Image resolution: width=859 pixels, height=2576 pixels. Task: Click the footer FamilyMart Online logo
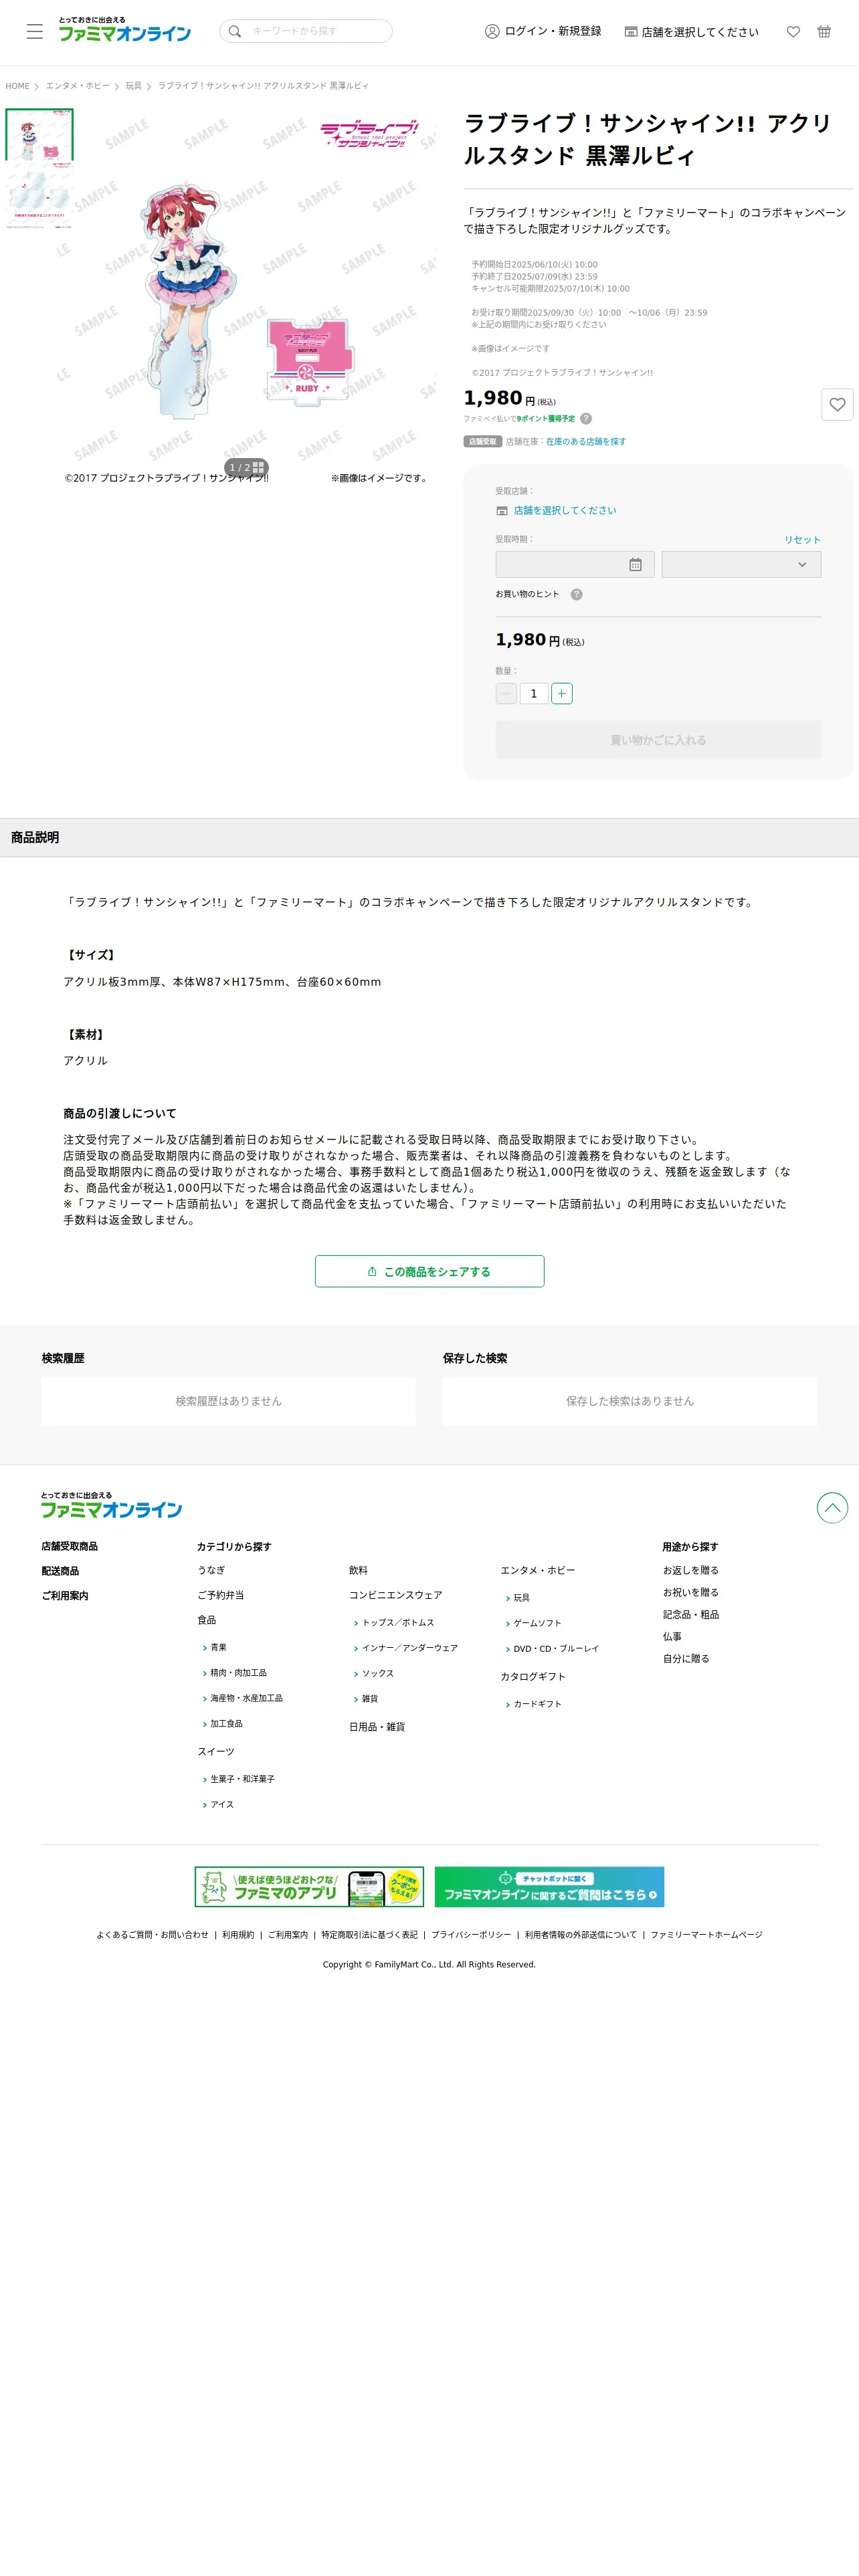111,1505
